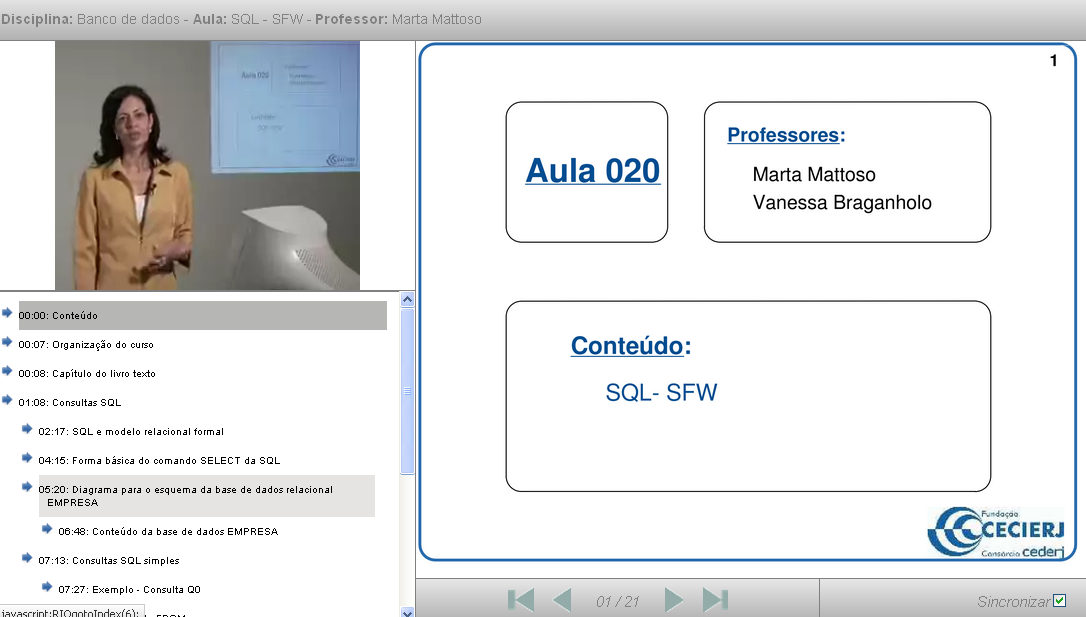Click arrow icon beside 'SQL e modelo relacional formal'
The height and width of the screenshot is (617, 1086).
(x=27, y=429)
